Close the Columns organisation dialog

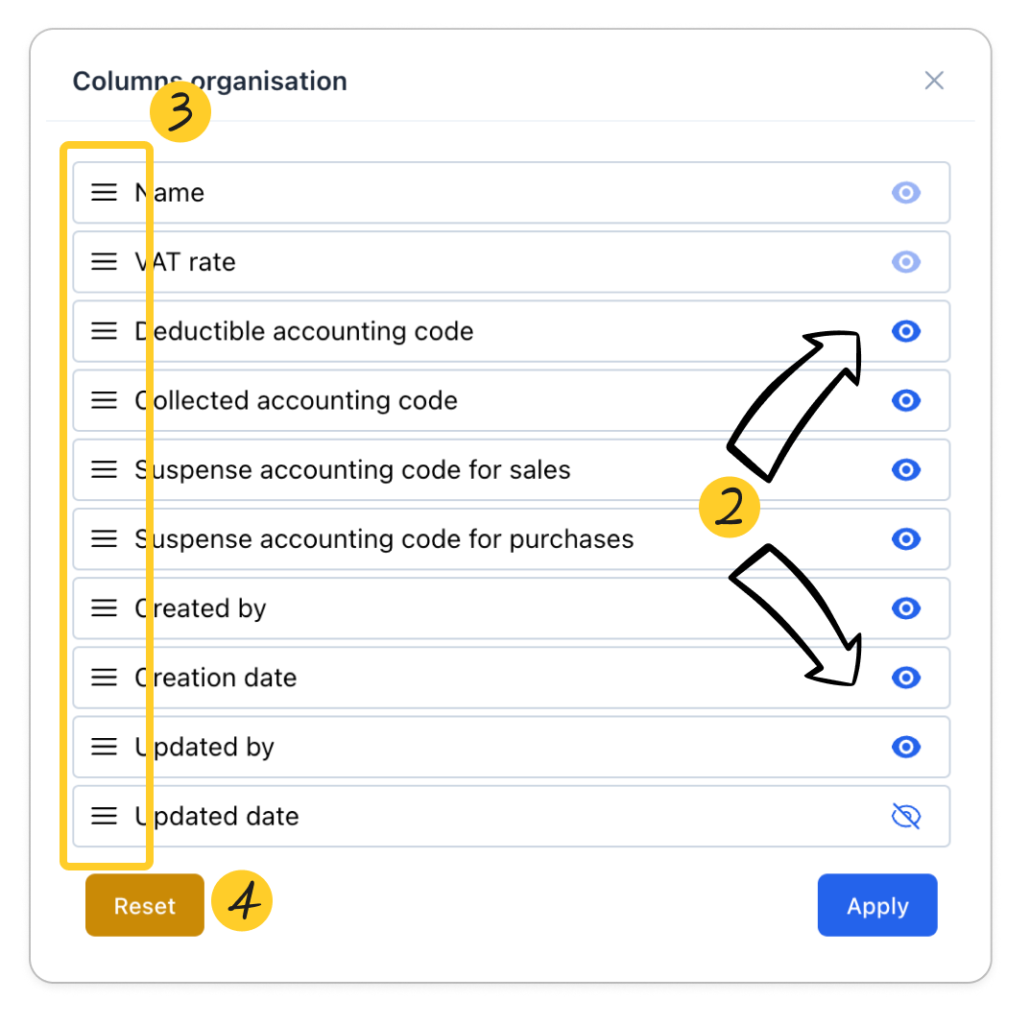(934, 81)
